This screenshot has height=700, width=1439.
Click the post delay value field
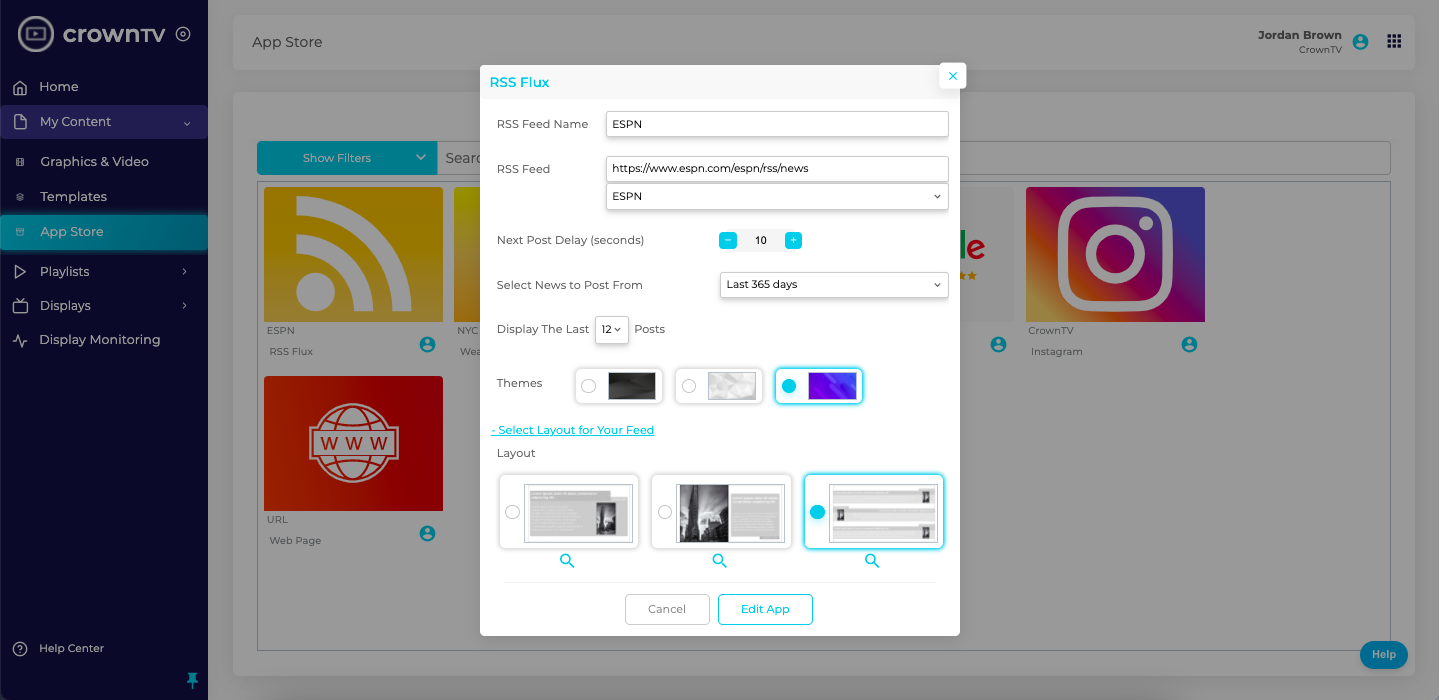click(761, 240)
